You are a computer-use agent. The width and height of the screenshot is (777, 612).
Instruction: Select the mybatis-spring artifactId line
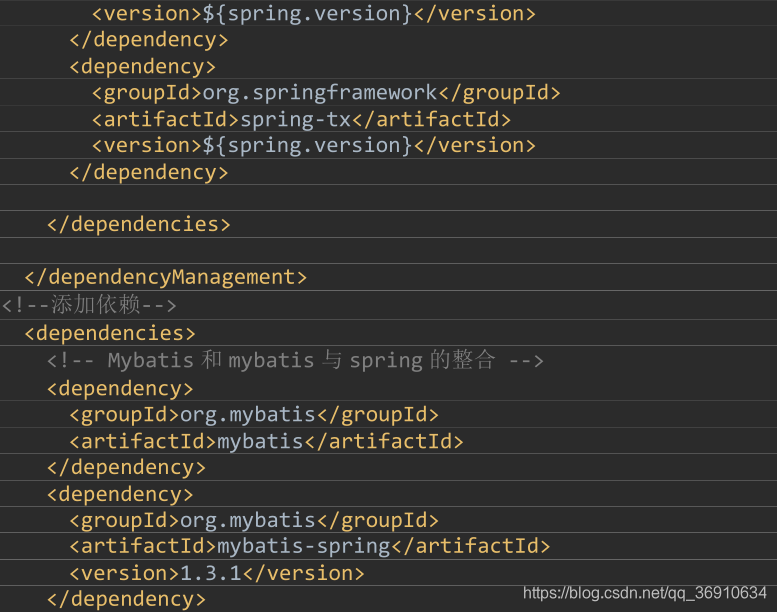click(310, 546)
